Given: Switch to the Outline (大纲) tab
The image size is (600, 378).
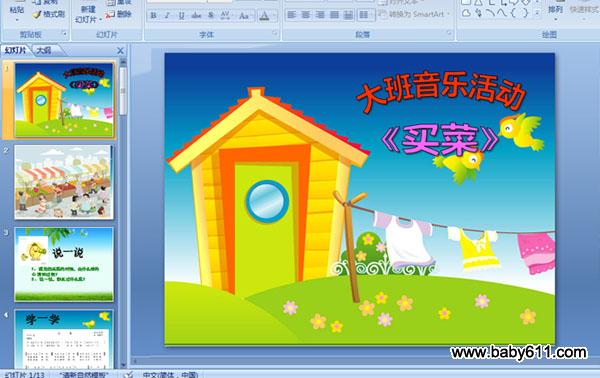Looking at the screenshot, I should pyautogui.click(x=44, y=50).
